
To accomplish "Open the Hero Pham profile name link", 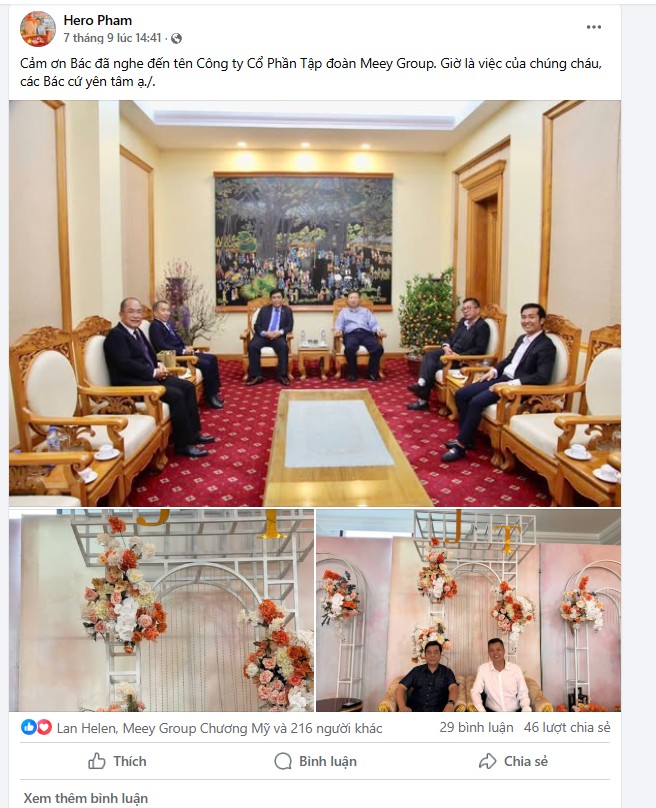I will click(97, 20).
